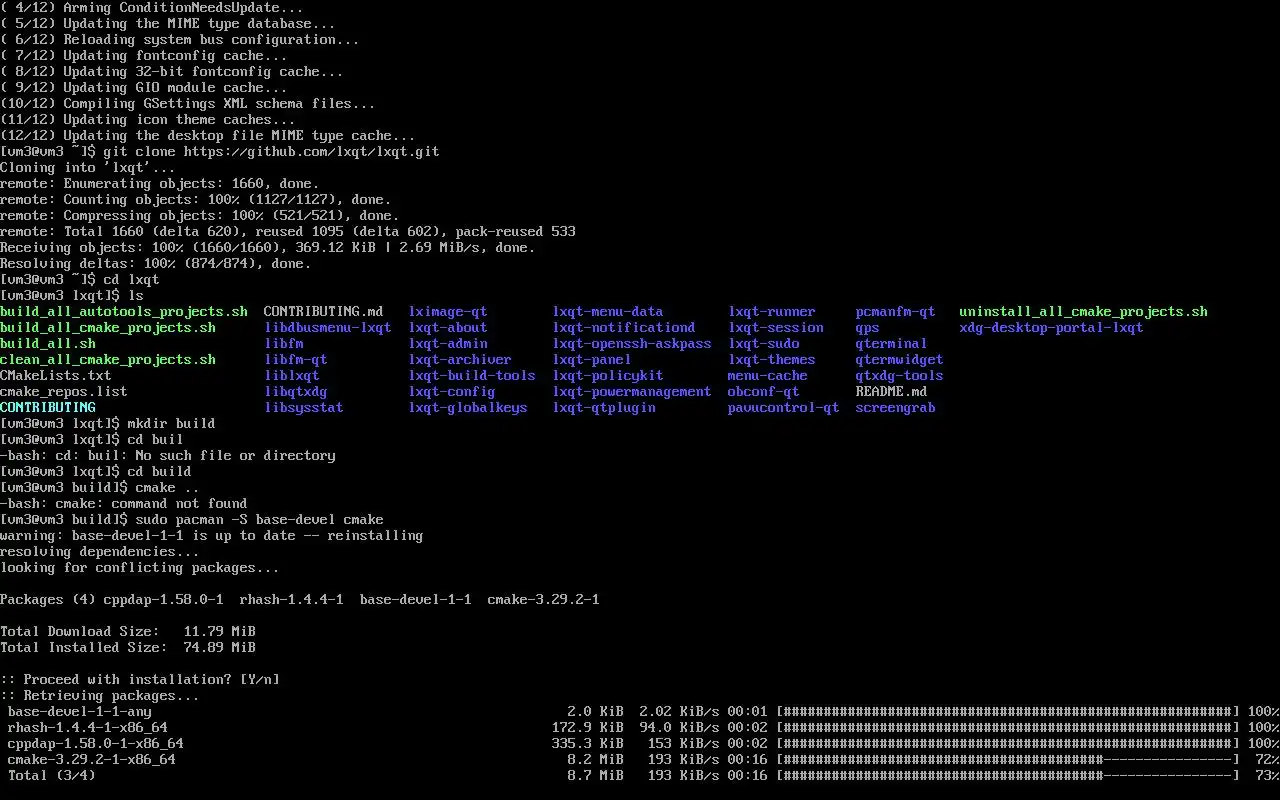The height and width of the screenshot is (800, 1280).
Task: Click the 'looking for conflicting packages' line
Action: tap(140, 568)
